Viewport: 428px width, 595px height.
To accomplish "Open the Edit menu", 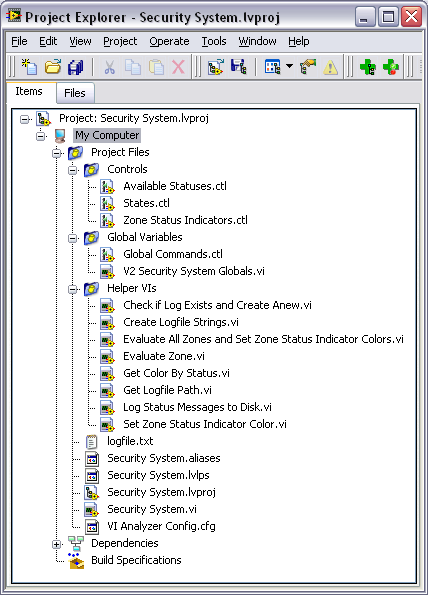I will pos(48,41).
